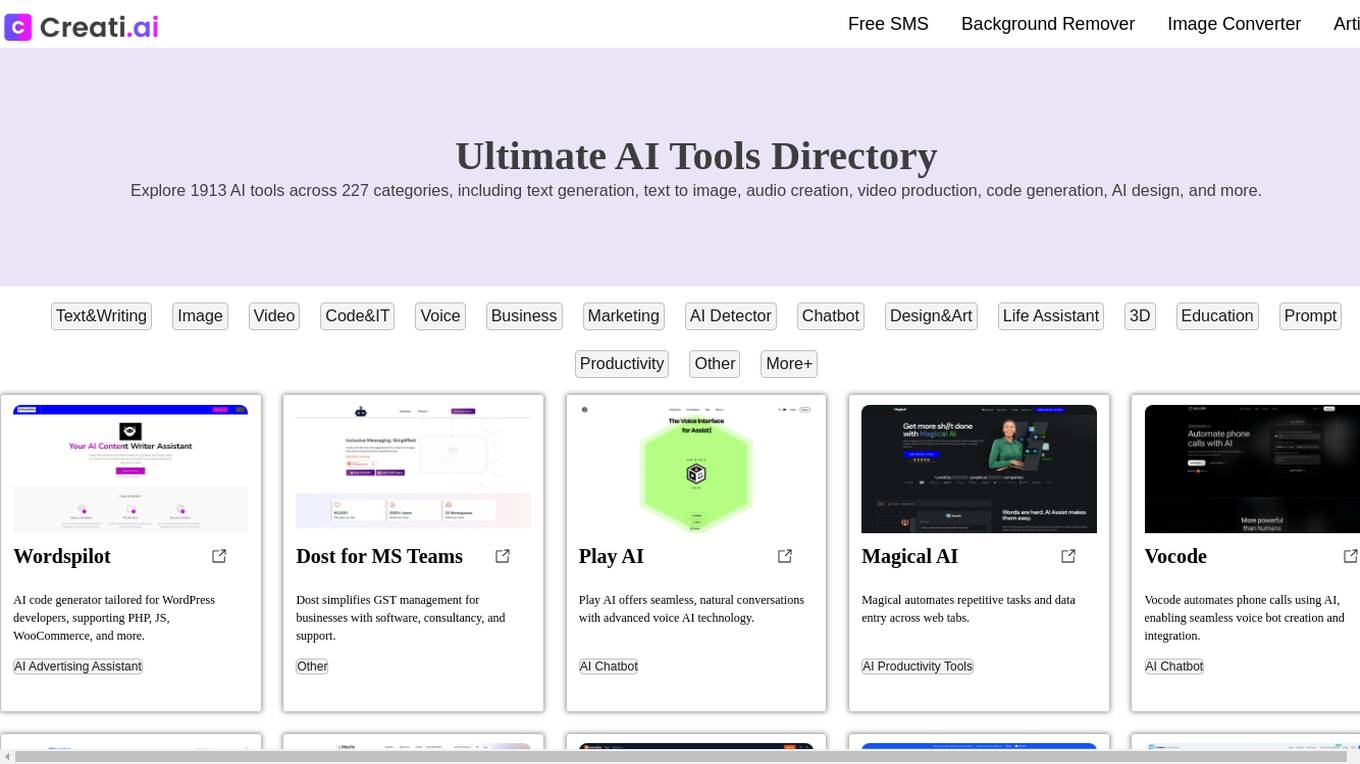The width and height of the screenshot is (1360, 764).
Task: Click the Ultimate AI Tools Directory heading
Action: pos(696,156)
